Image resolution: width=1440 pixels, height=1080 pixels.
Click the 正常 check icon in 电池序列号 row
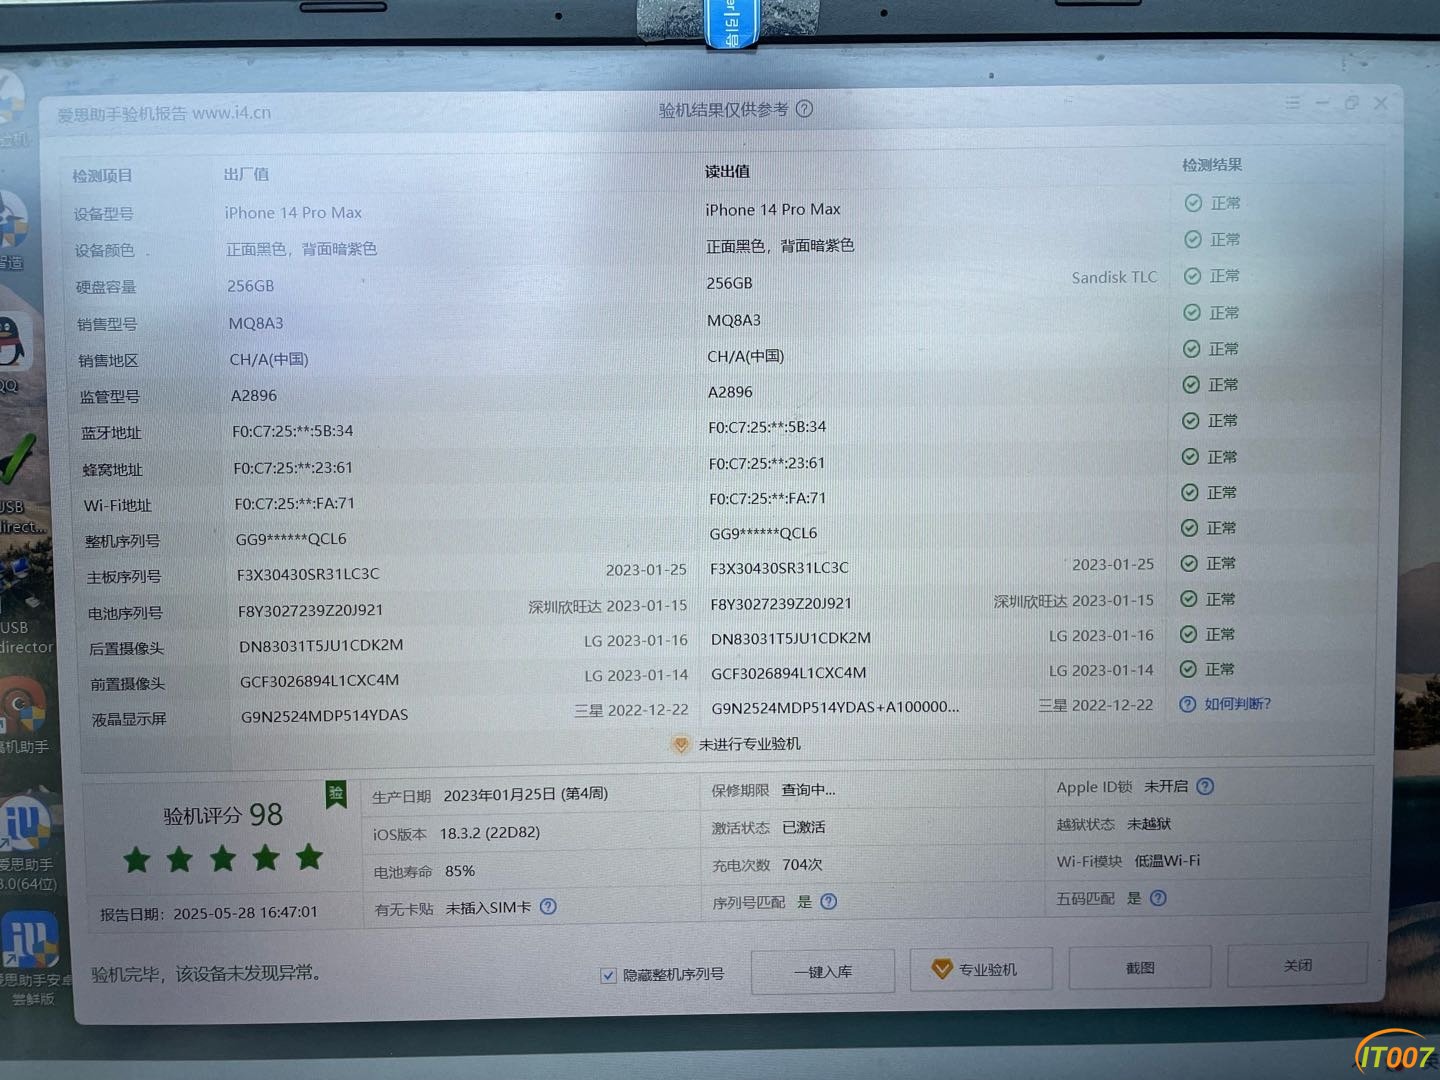click(x=1188, y=599)
